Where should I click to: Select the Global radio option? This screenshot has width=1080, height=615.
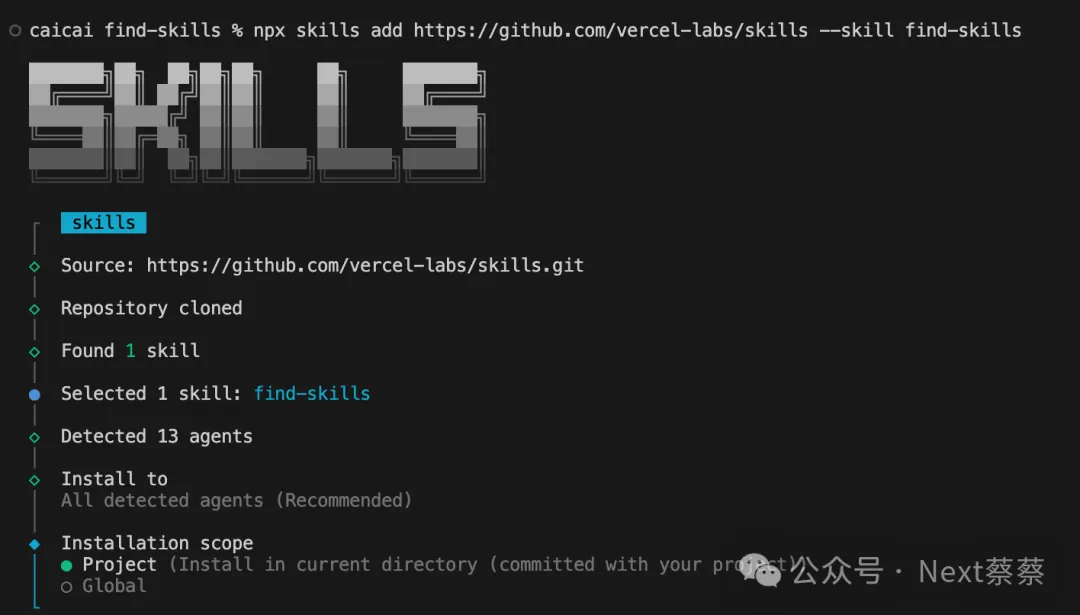[x=66, y=587]
